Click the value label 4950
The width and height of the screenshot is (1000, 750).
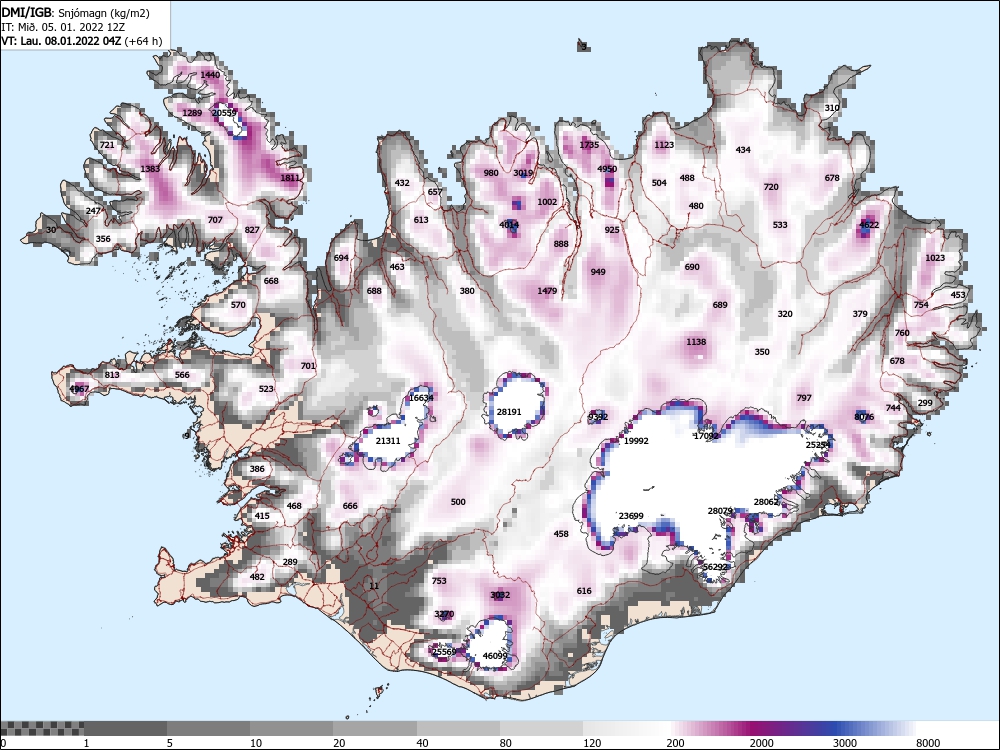coord(607,169)
